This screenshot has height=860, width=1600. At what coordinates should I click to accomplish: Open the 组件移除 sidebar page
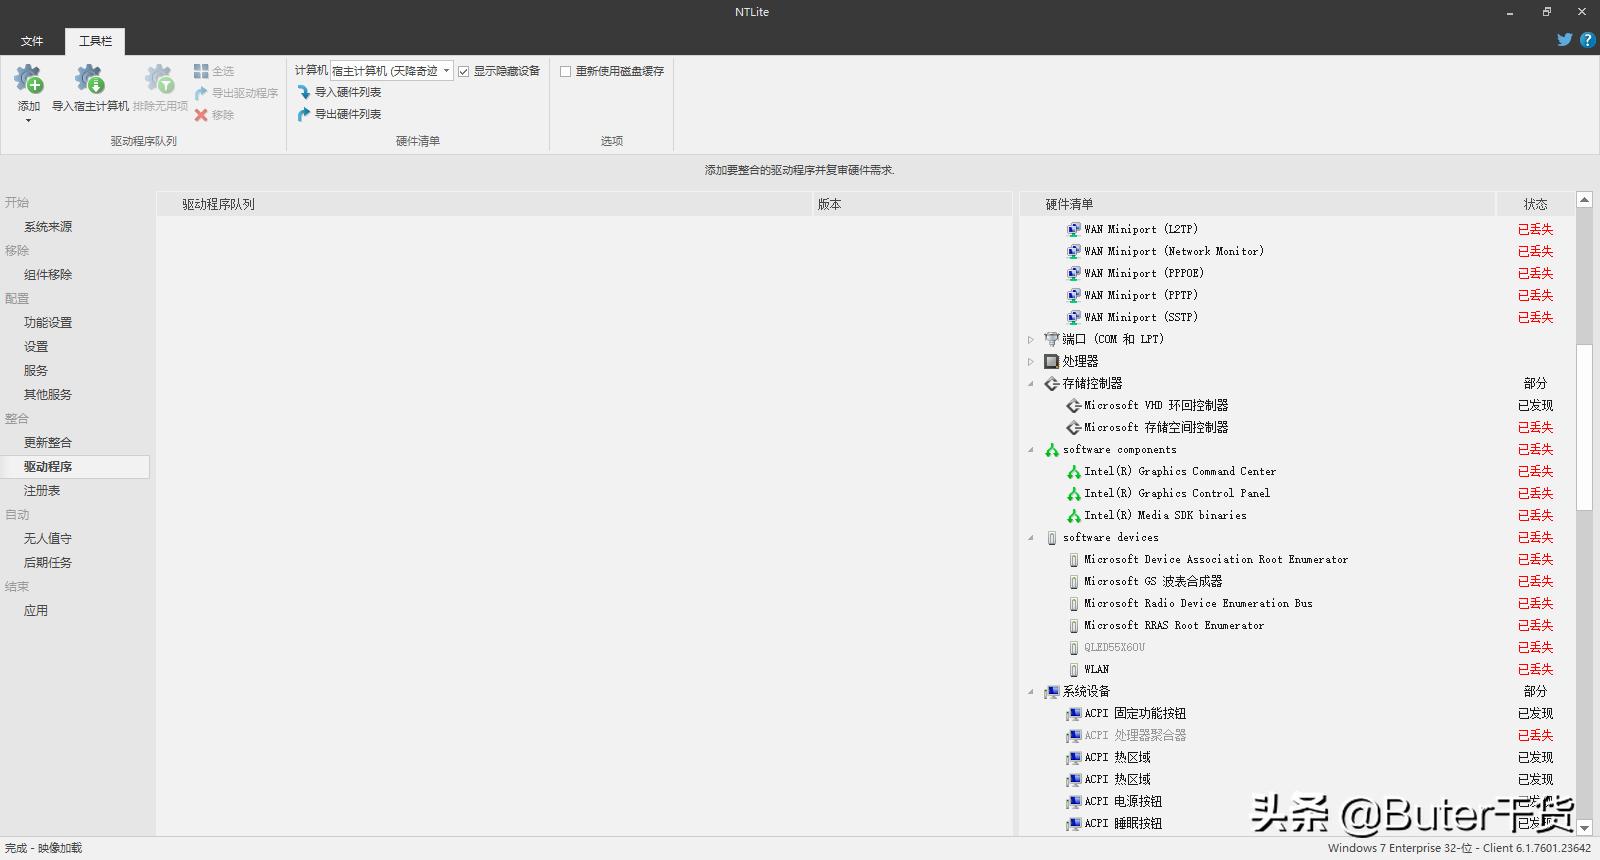[48, 275]
